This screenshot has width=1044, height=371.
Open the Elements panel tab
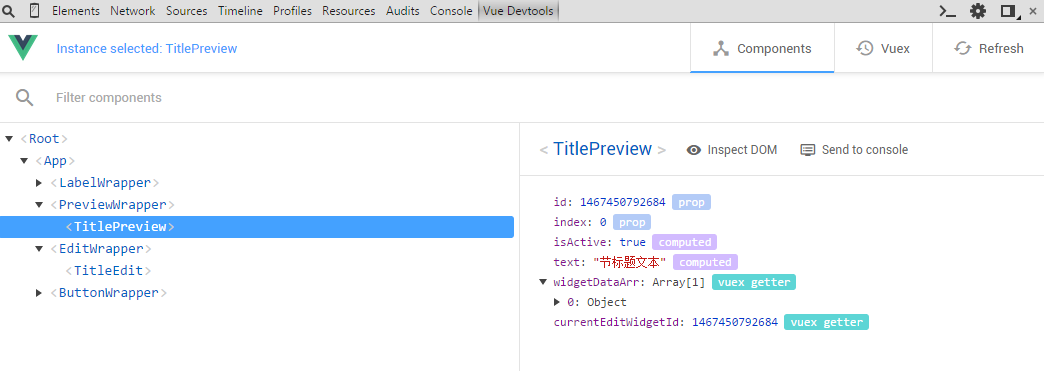tap(76, 11)
